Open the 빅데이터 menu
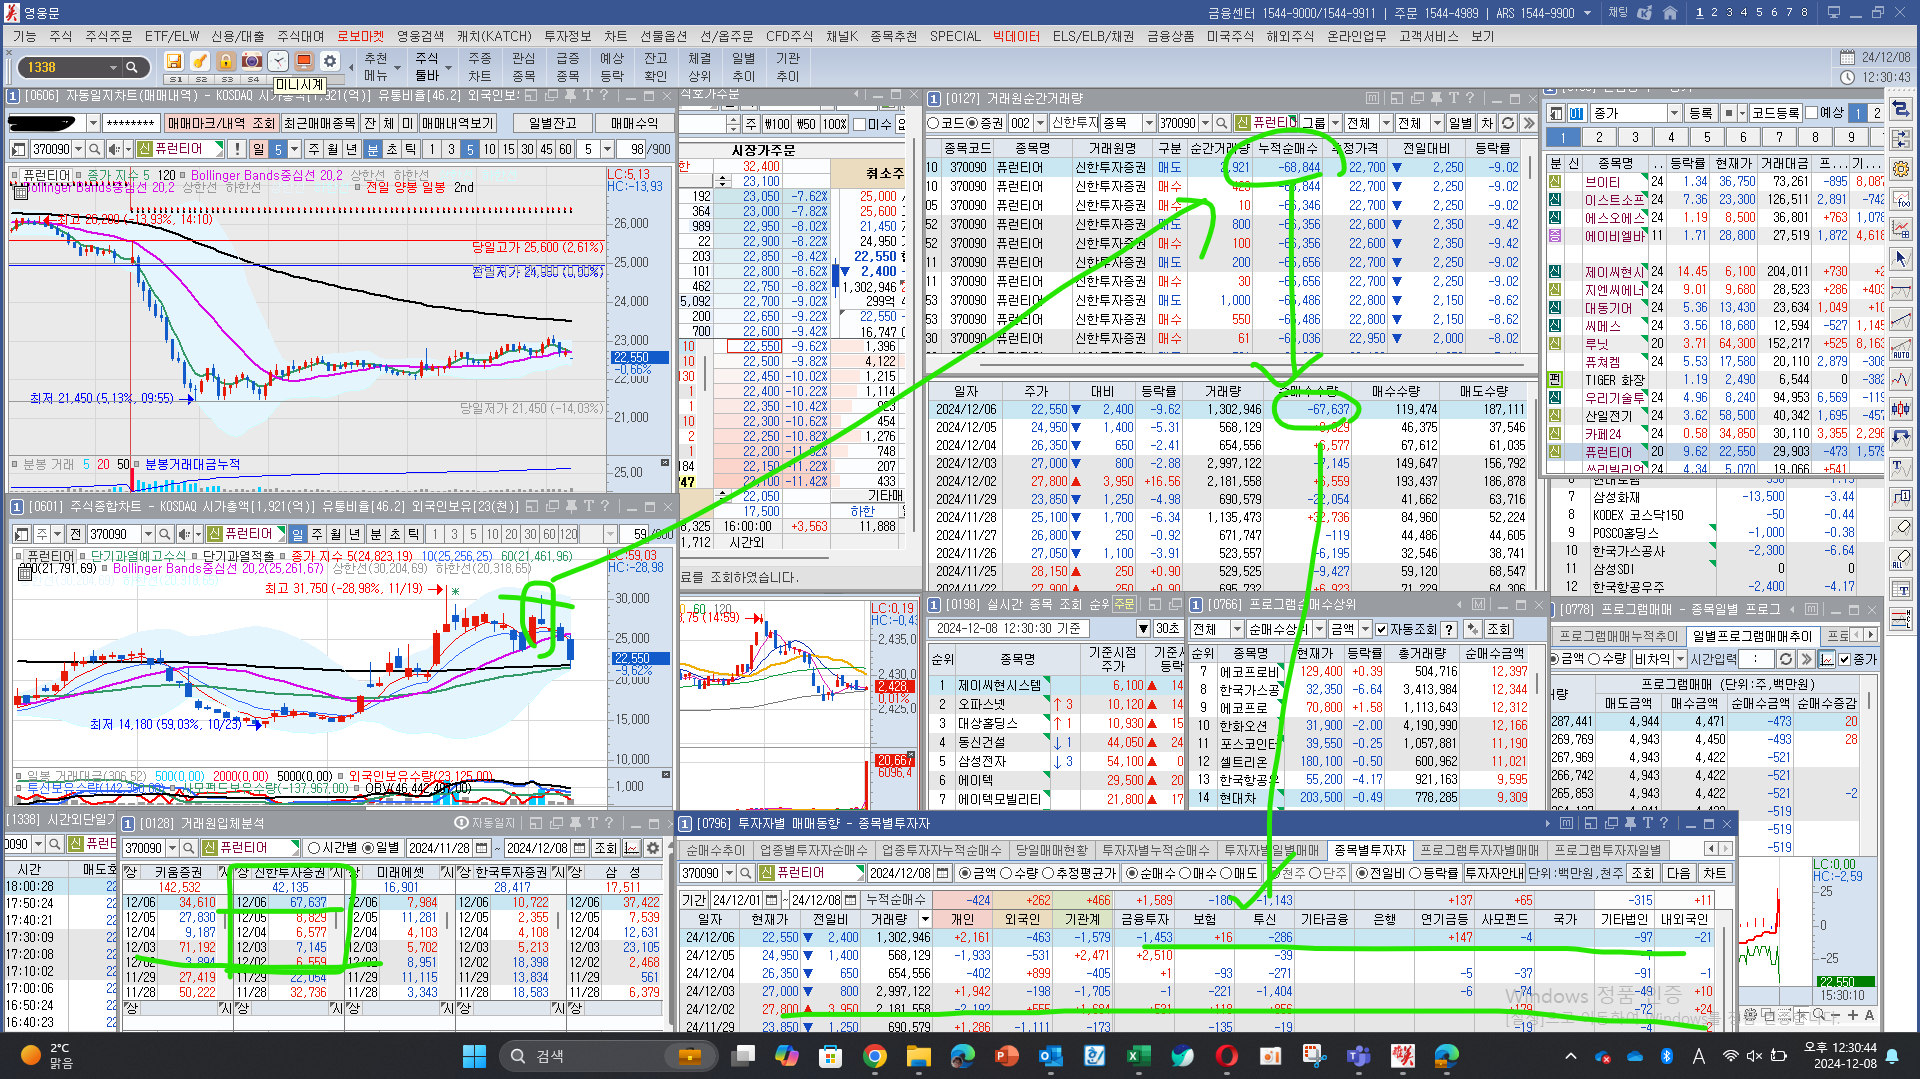Viewport: 1920px width, 1079px height. coord(1016,36)
